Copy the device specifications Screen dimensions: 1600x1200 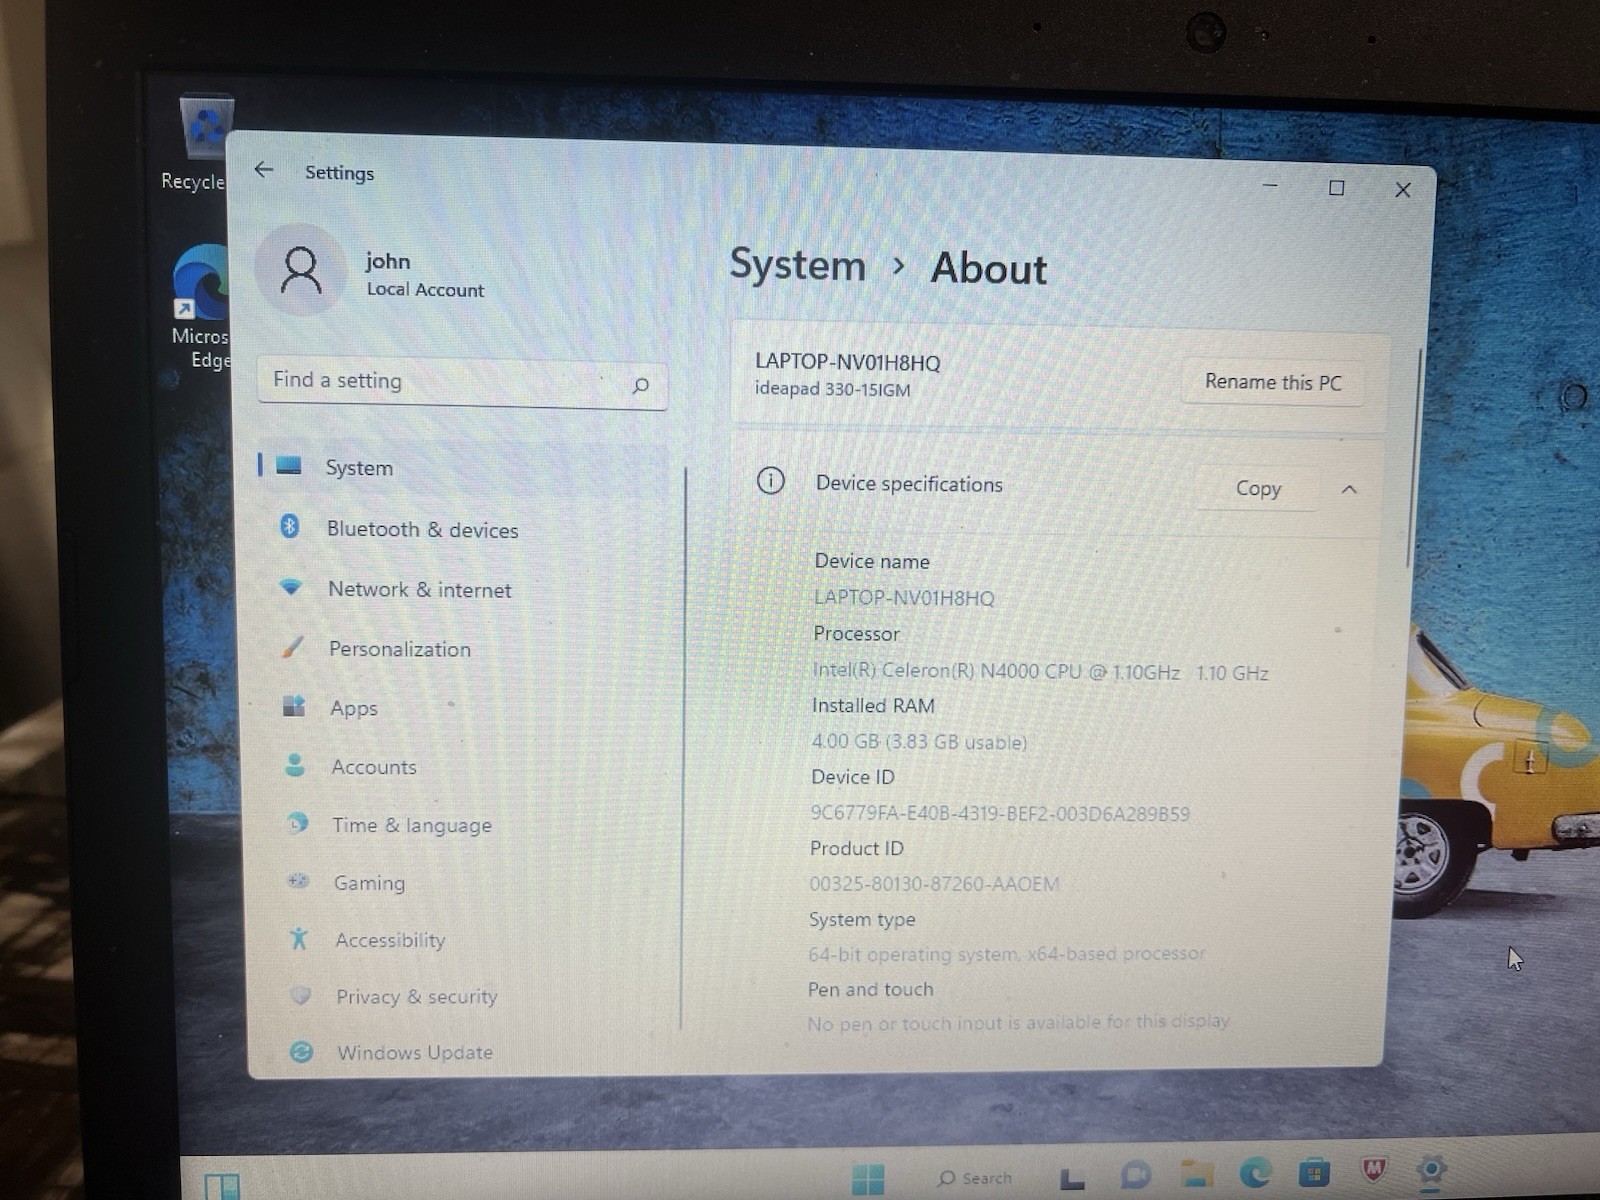(x=1257, y=488)
